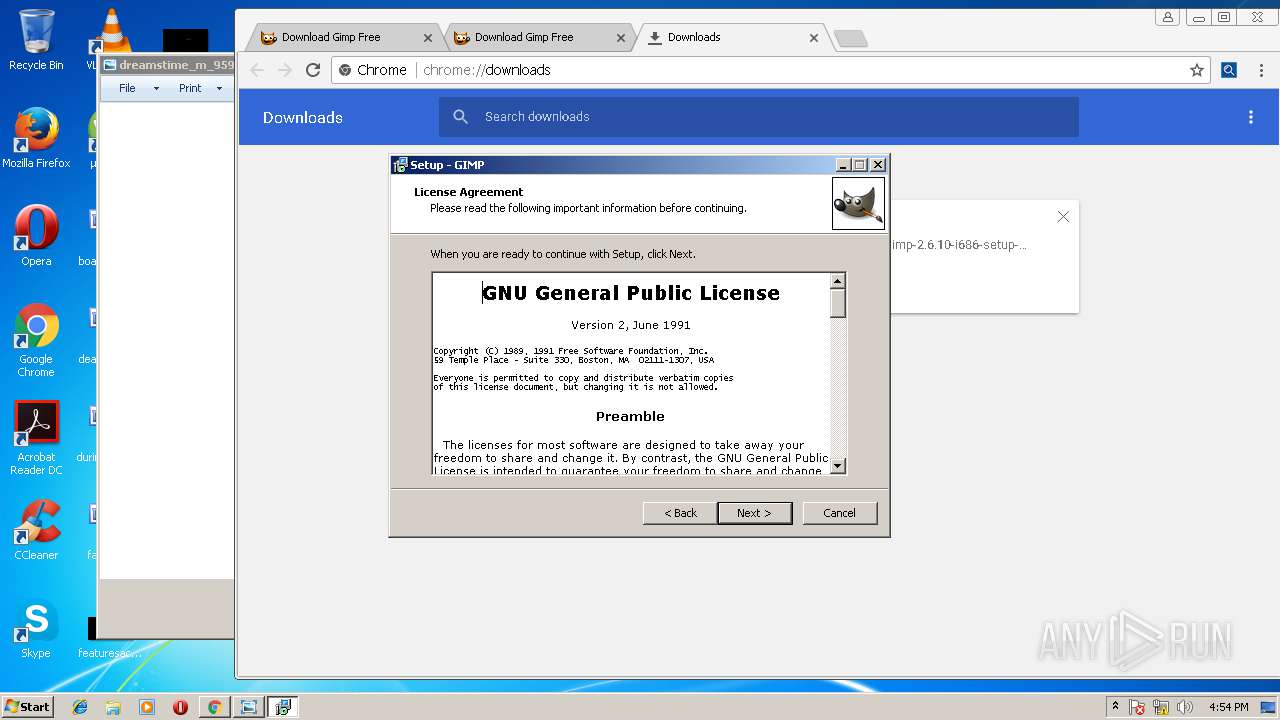Open Internet Explorer from taskbar
Viewport: 1280px width, 720px height.
click(x=80, y=707)
